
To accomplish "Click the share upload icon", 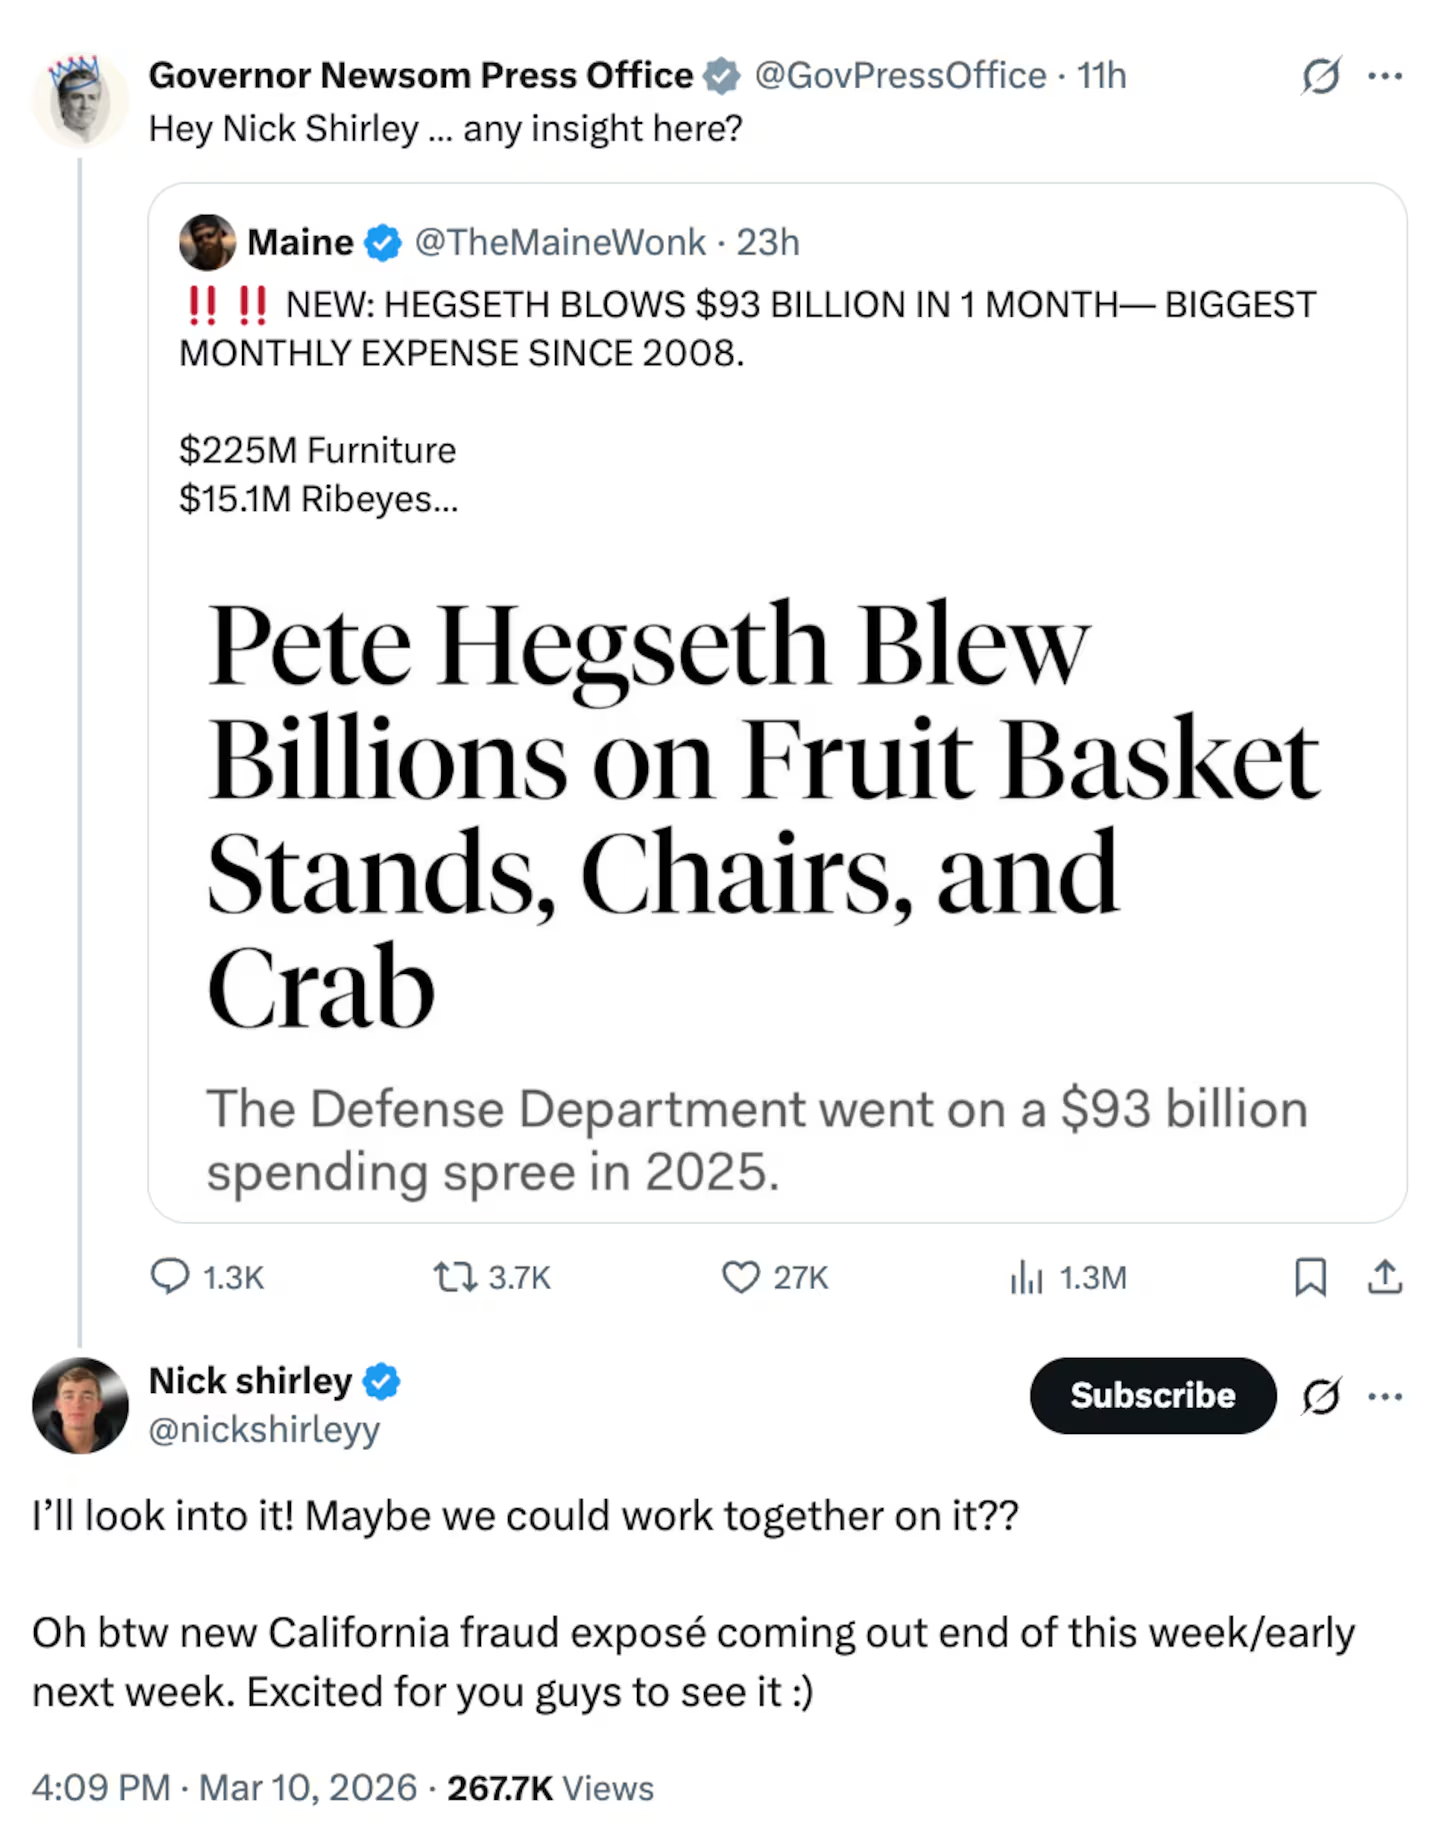I will [1385, 1277].
